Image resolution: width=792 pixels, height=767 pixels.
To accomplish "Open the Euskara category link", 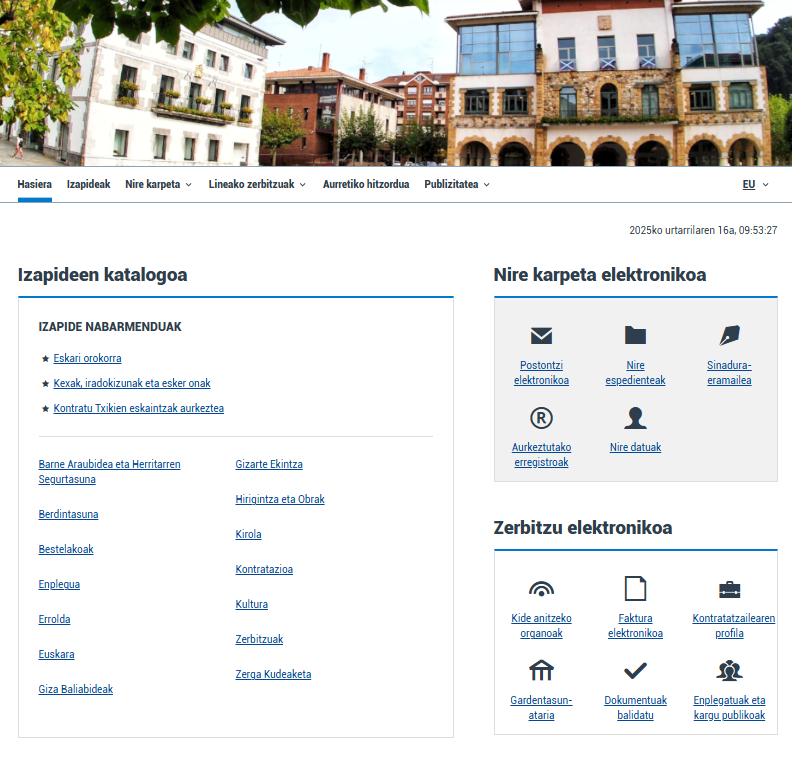I will click(x=56, y=654).
